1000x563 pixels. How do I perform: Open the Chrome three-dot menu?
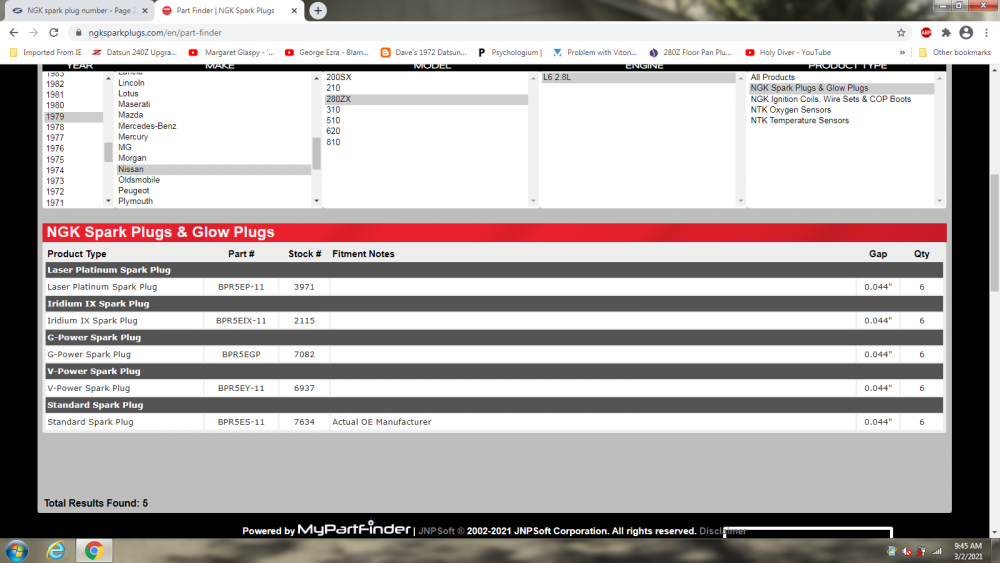coord(987,33)
